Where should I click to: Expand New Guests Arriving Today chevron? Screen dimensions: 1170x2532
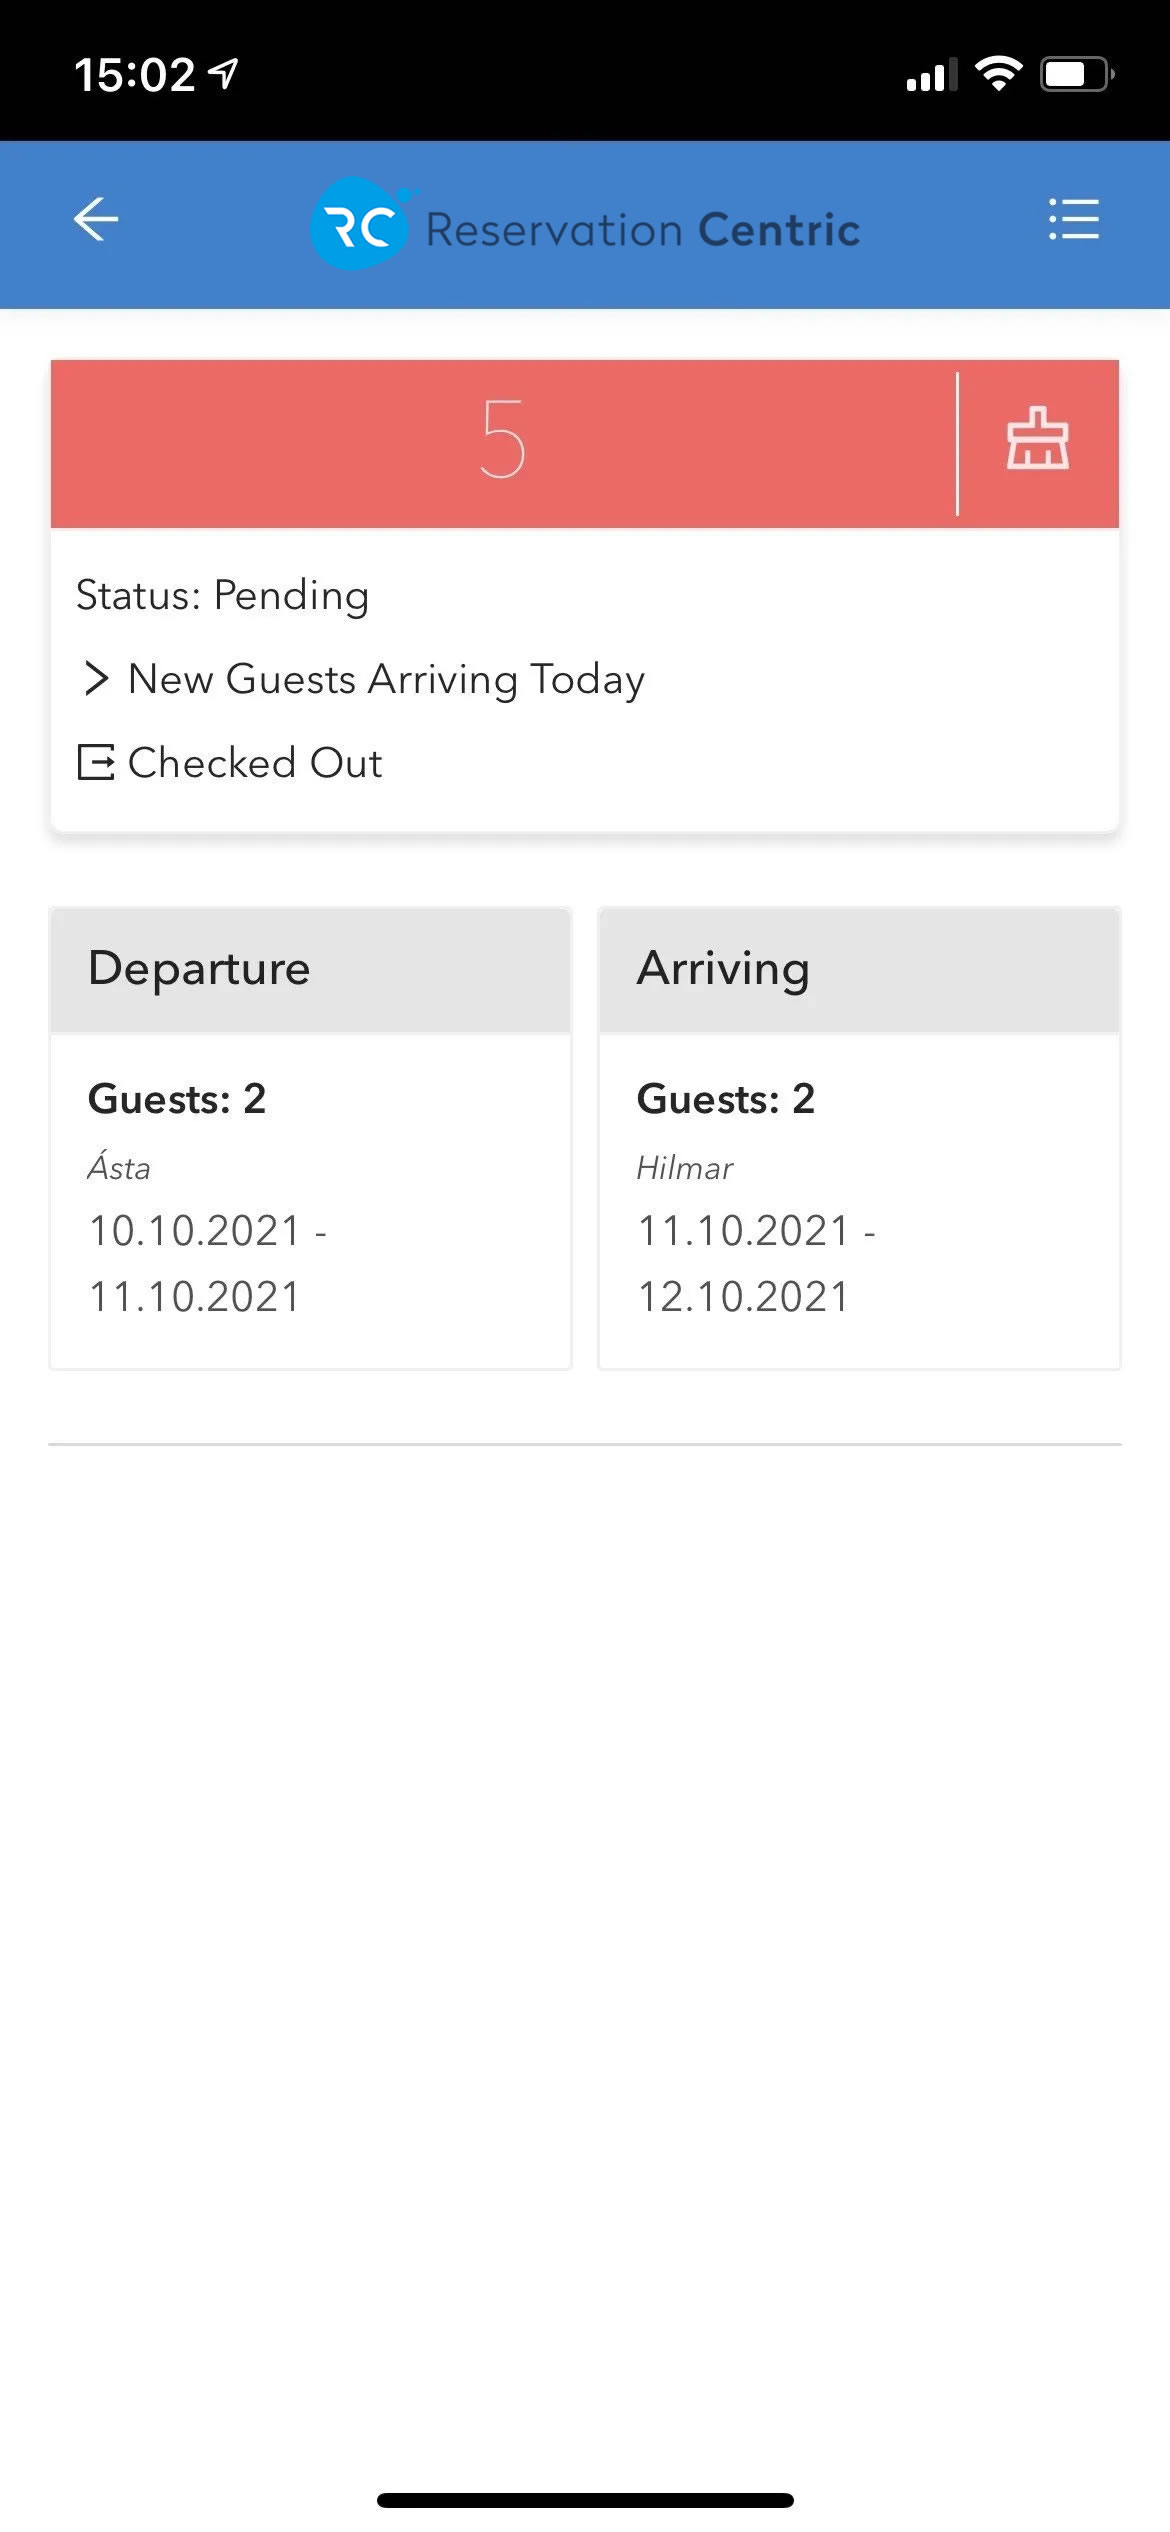[96, 678]
